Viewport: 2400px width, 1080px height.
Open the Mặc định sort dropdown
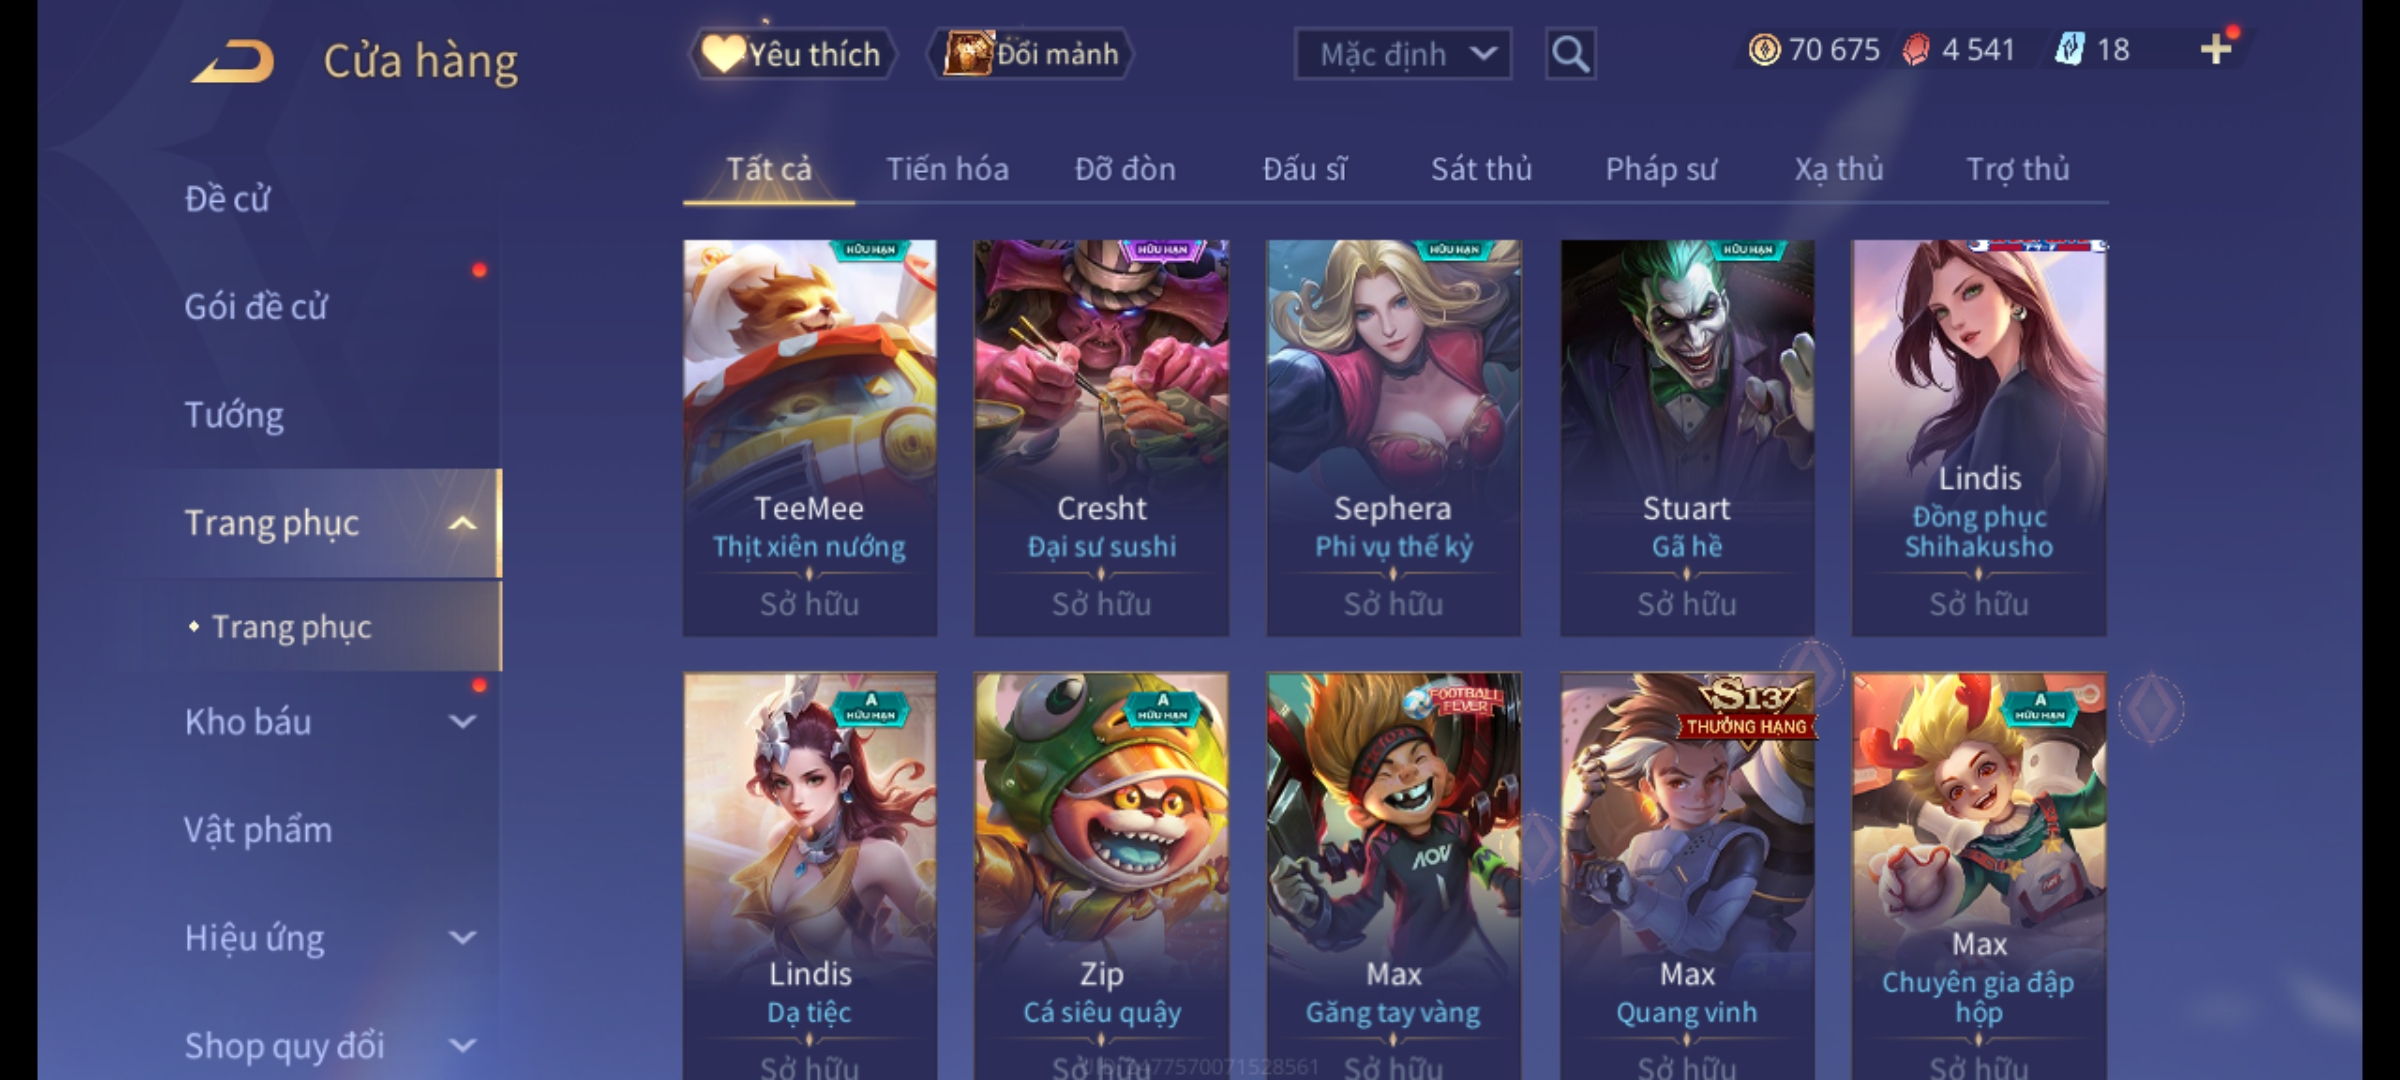(x=1402, y=54)
